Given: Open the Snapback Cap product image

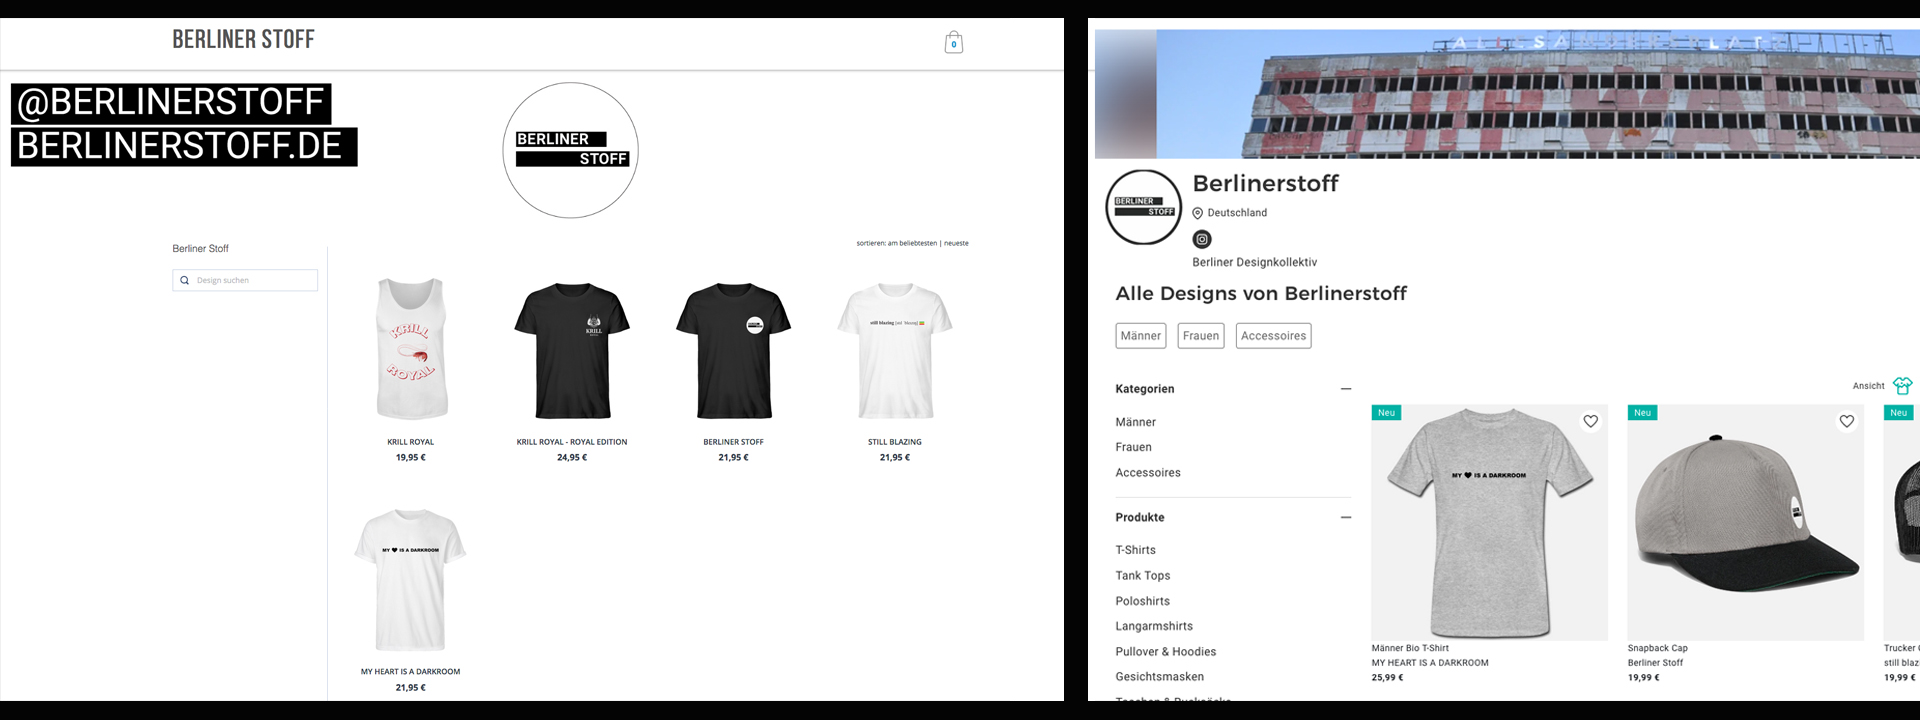Looking at the screenshot, I should point(1746,523).
